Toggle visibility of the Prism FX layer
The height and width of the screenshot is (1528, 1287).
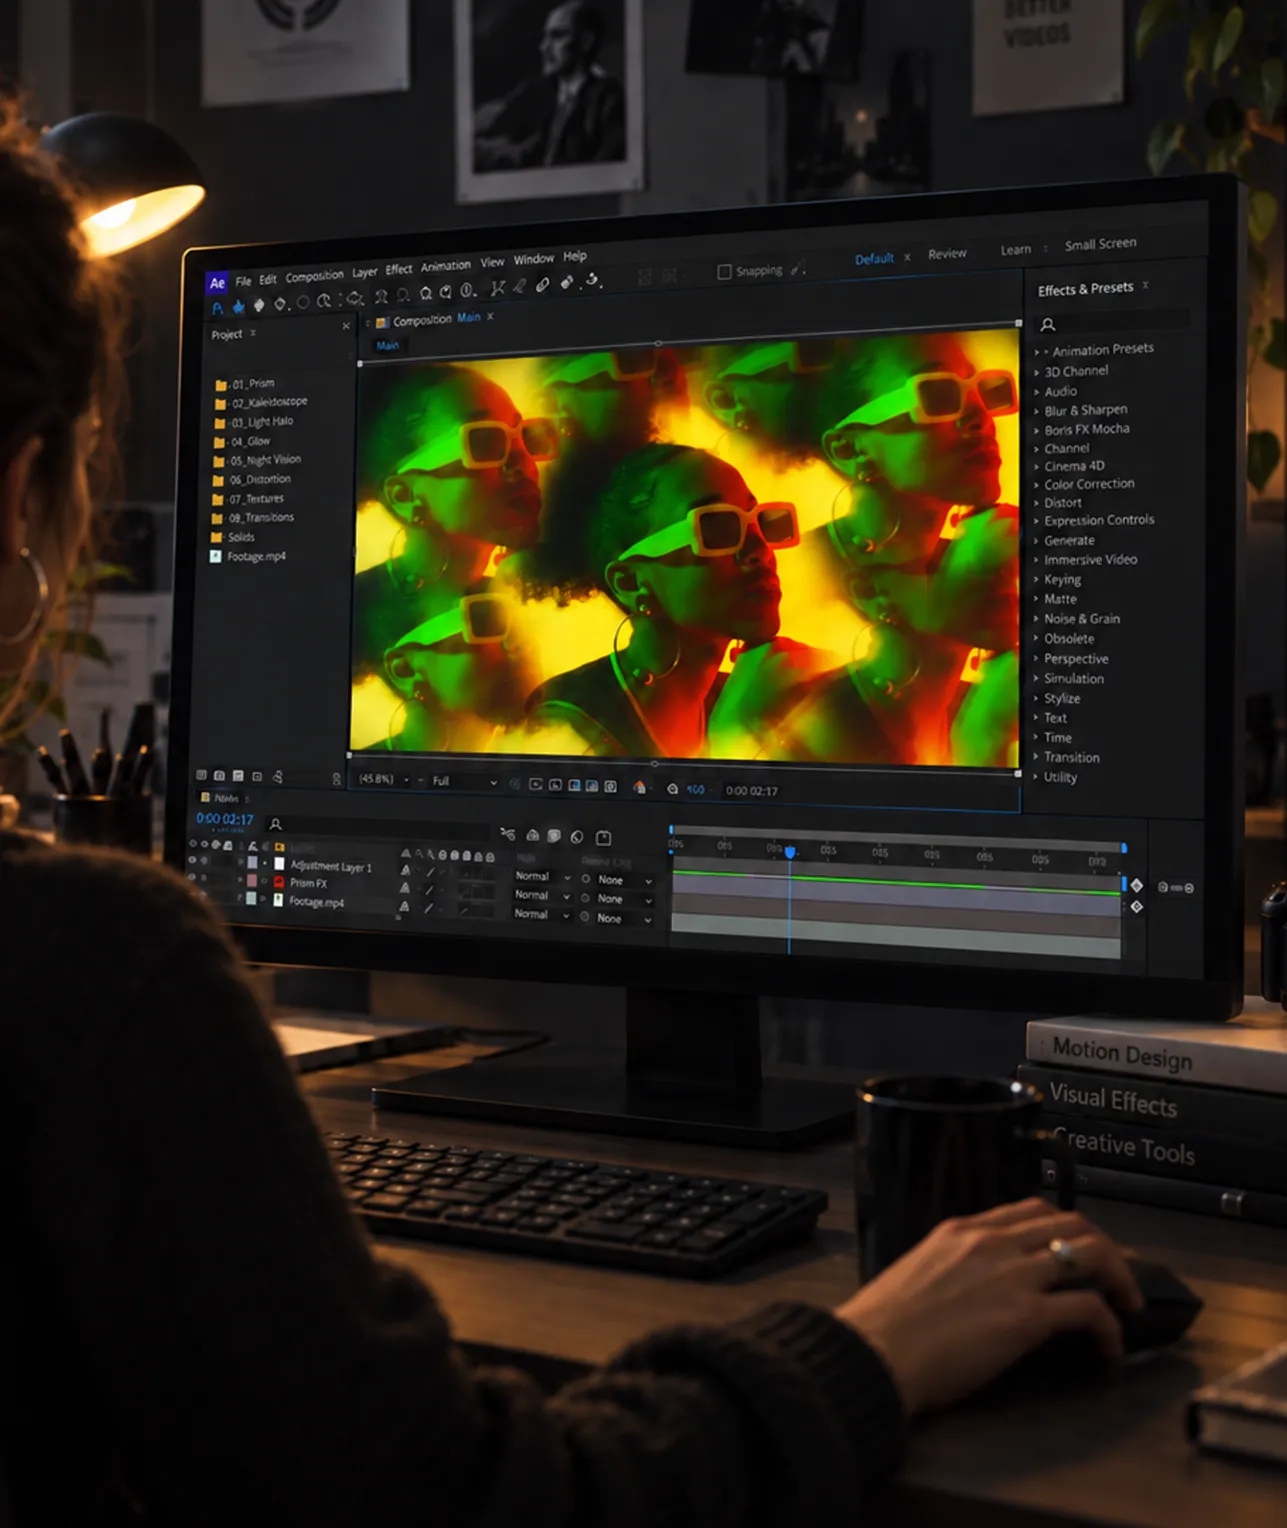coord(192,877)
